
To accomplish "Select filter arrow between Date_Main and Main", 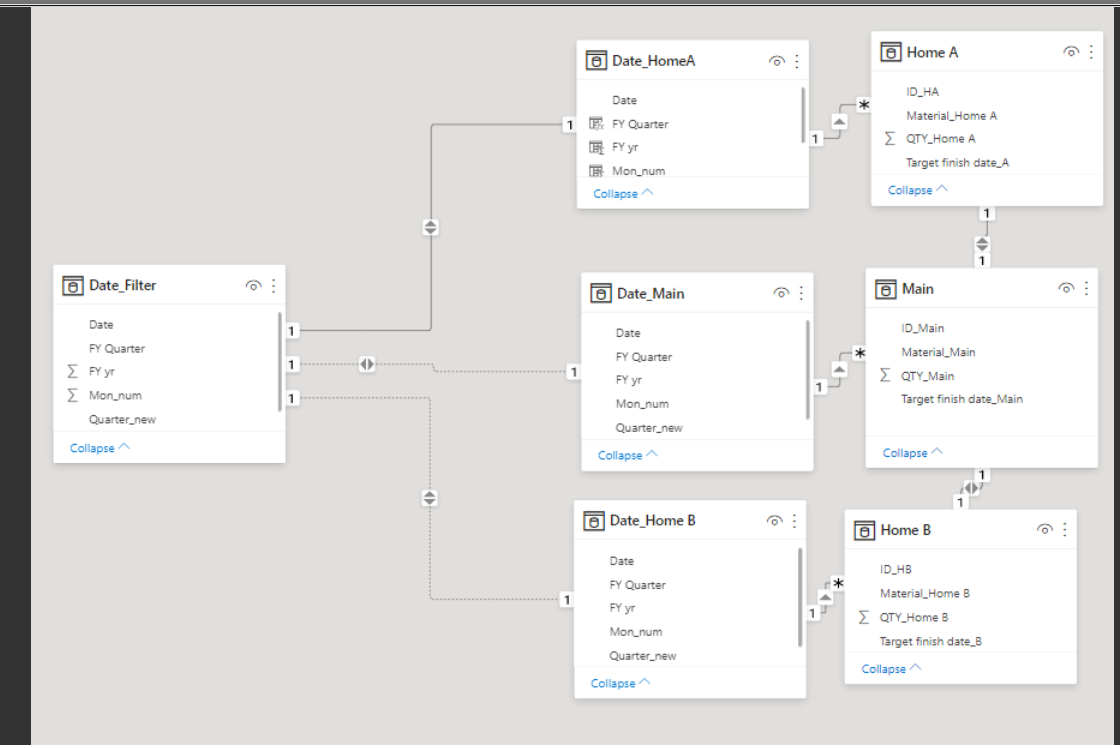I will 839,369.
